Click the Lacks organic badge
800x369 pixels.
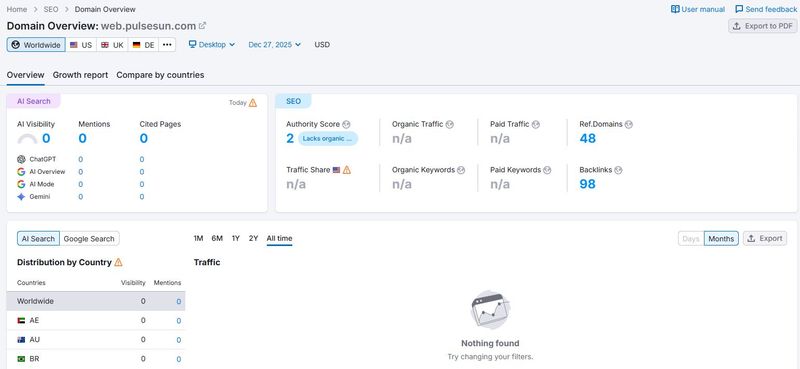328,139
